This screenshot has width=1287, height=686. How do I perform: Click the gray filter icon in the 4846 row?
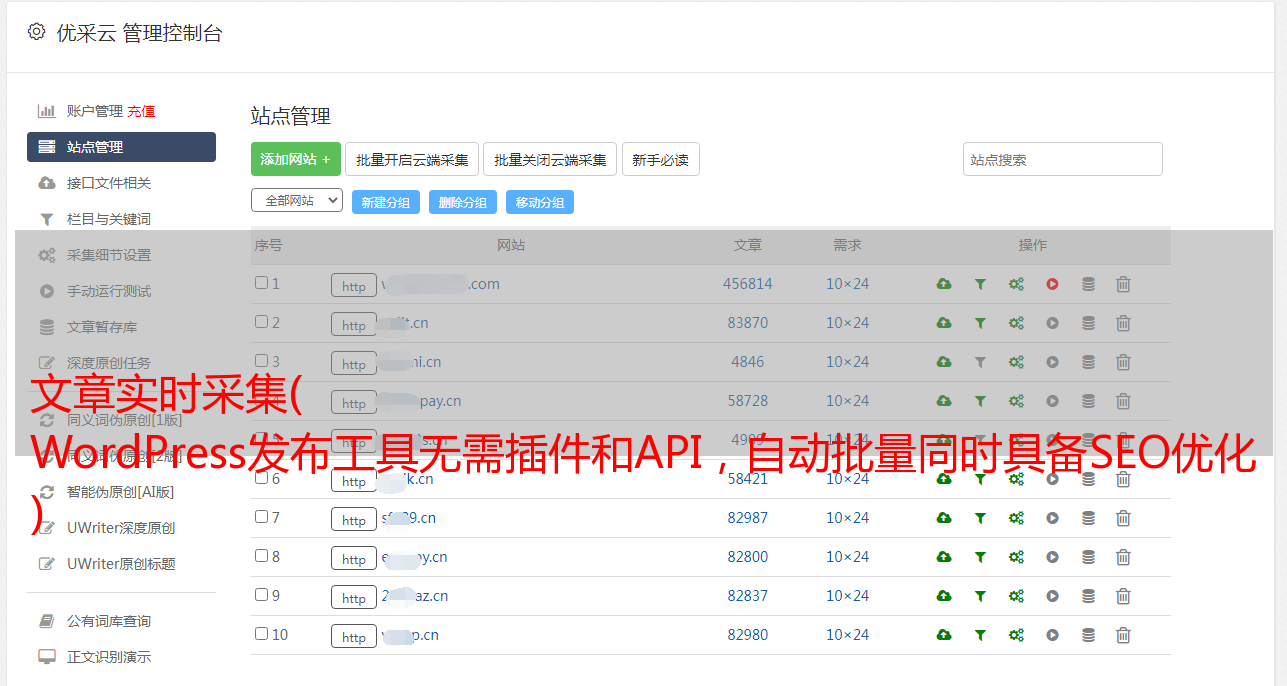tap(980, 362)
